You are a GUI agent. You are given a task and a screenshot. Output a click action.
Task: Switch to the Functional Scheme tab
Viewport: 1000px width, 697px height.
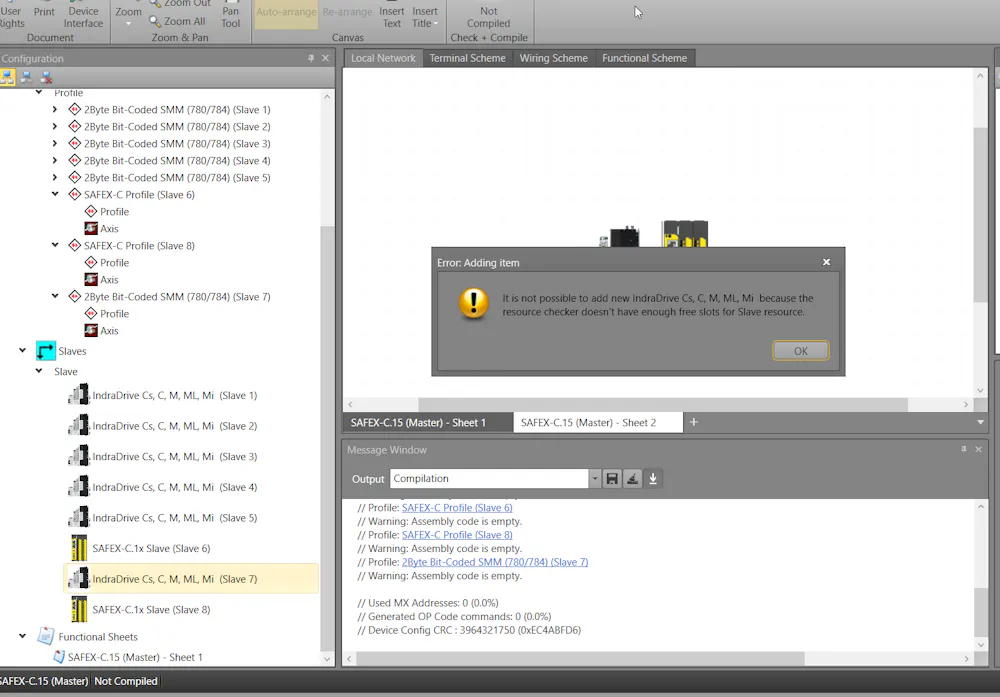click(645, 58)
